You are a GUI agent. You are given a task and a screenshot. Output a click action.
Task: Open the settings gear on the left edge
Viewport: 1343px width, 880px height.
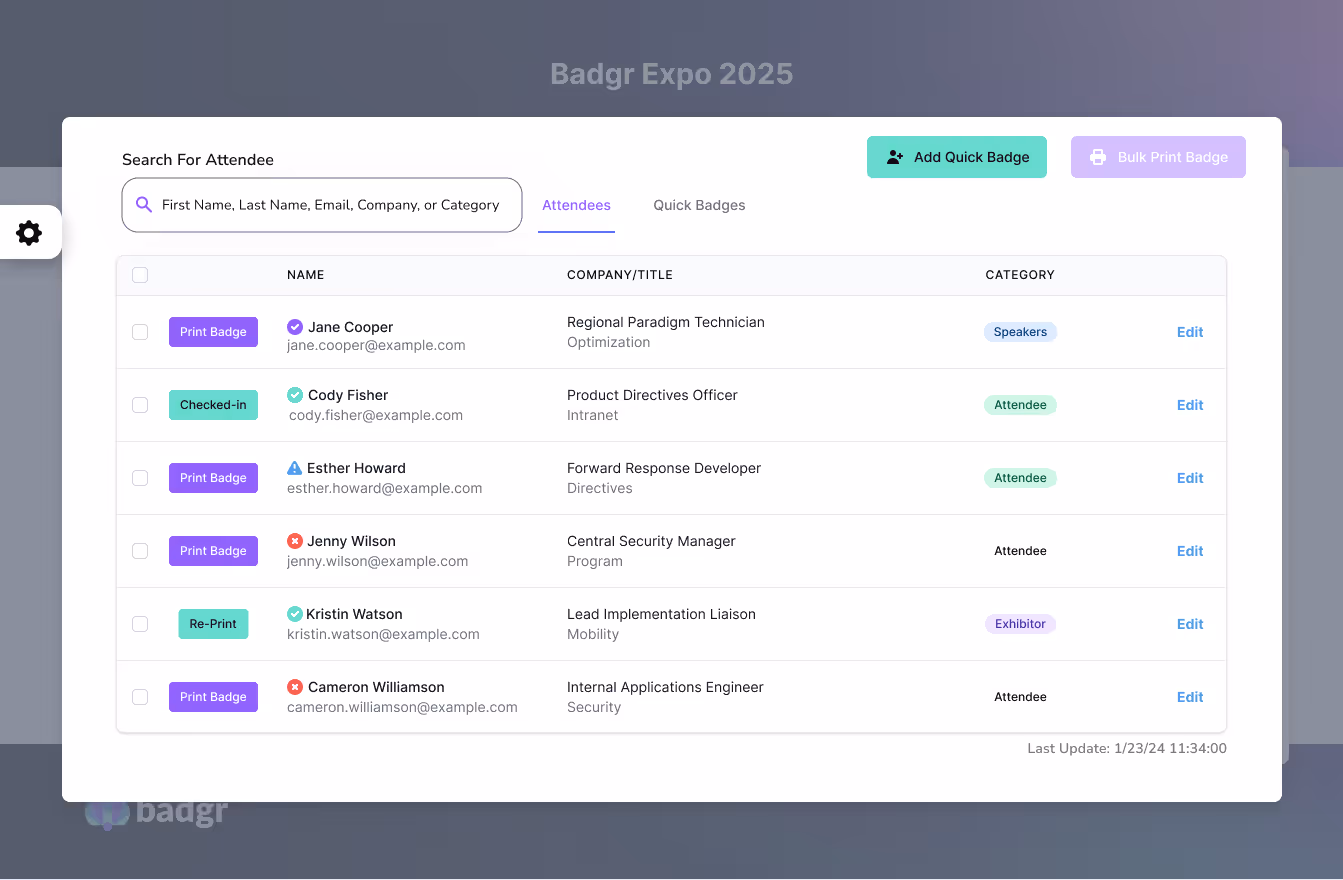click(x=29, y=233)
